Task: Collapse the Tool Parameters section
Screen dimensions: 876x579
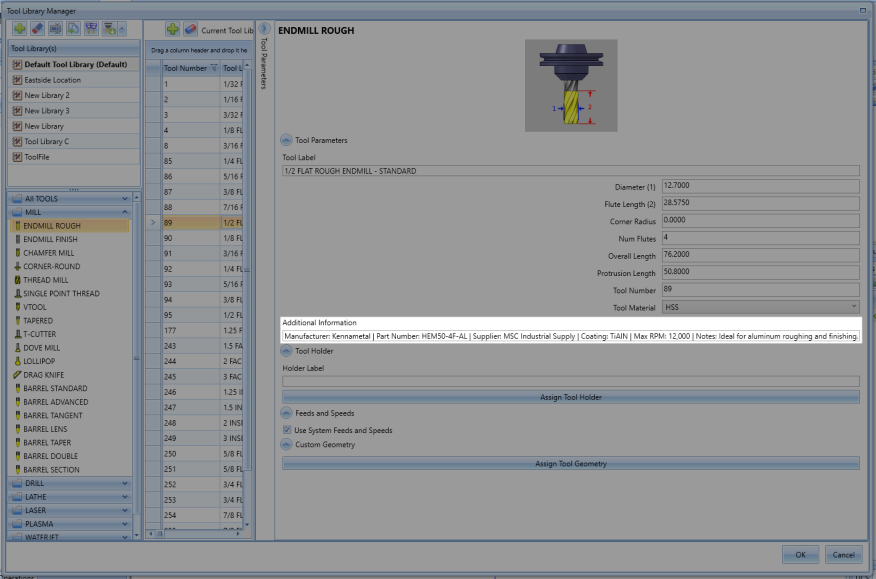Action: [287, 141]
